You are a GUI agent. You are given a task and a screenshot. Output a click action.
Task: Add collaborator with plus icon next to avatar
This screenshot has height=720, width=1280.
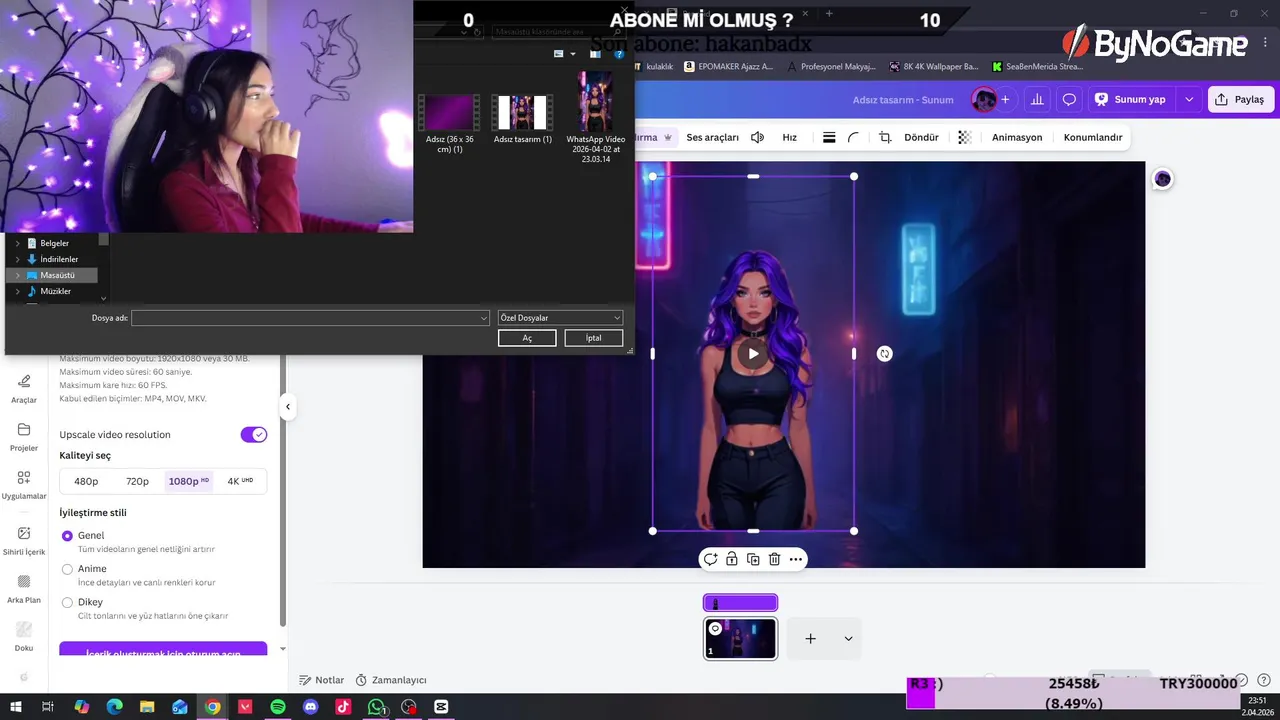(x=1005, y=99)
